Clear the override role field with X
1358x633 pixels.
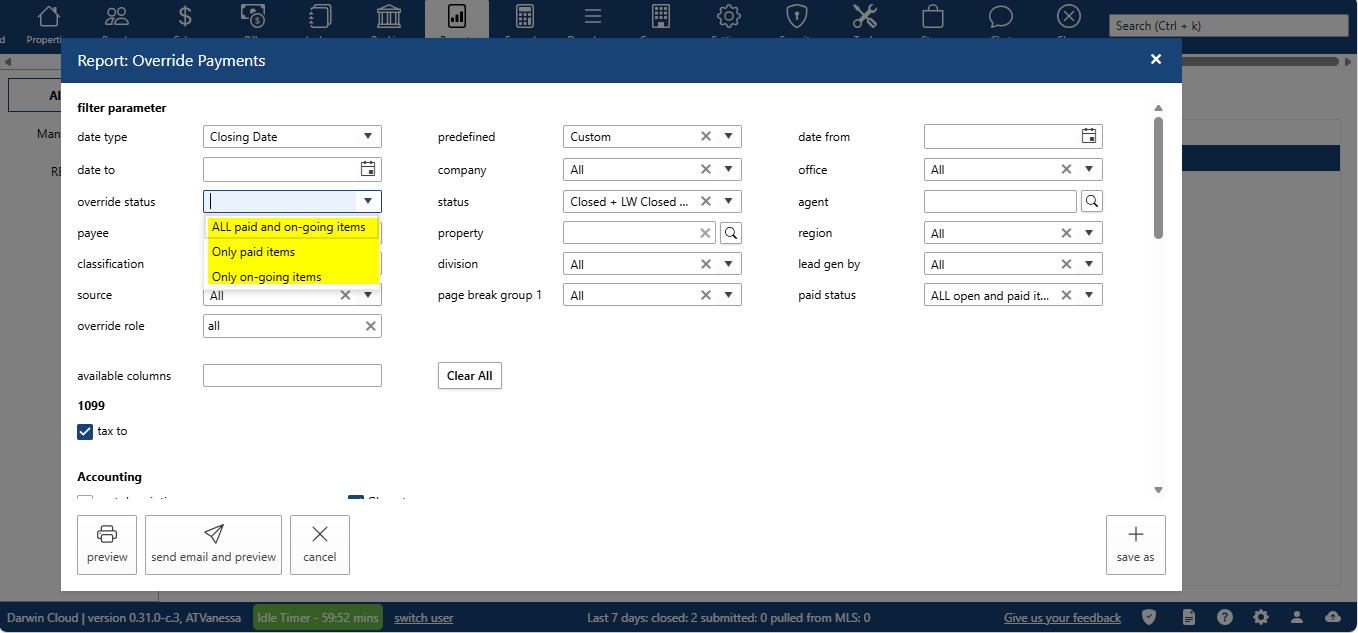[x=371, y=326]
